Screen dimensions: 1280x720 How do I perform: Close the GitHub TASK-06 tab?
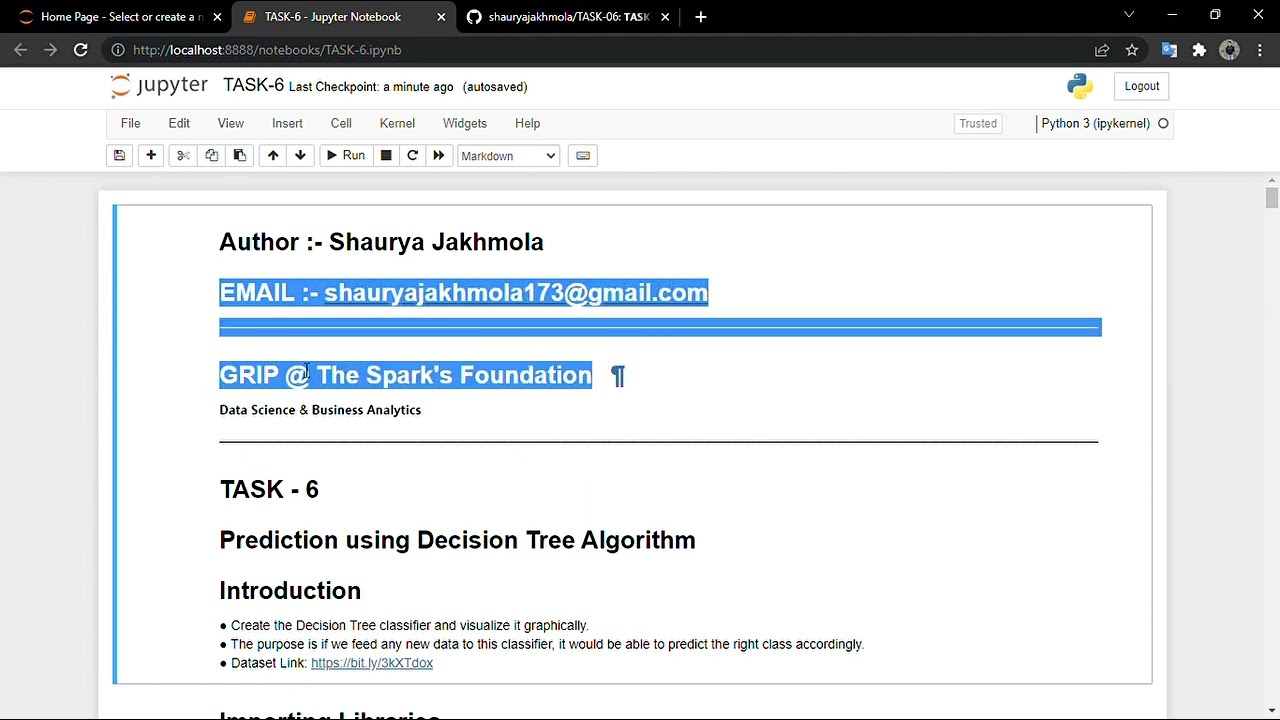pos(665,17)
